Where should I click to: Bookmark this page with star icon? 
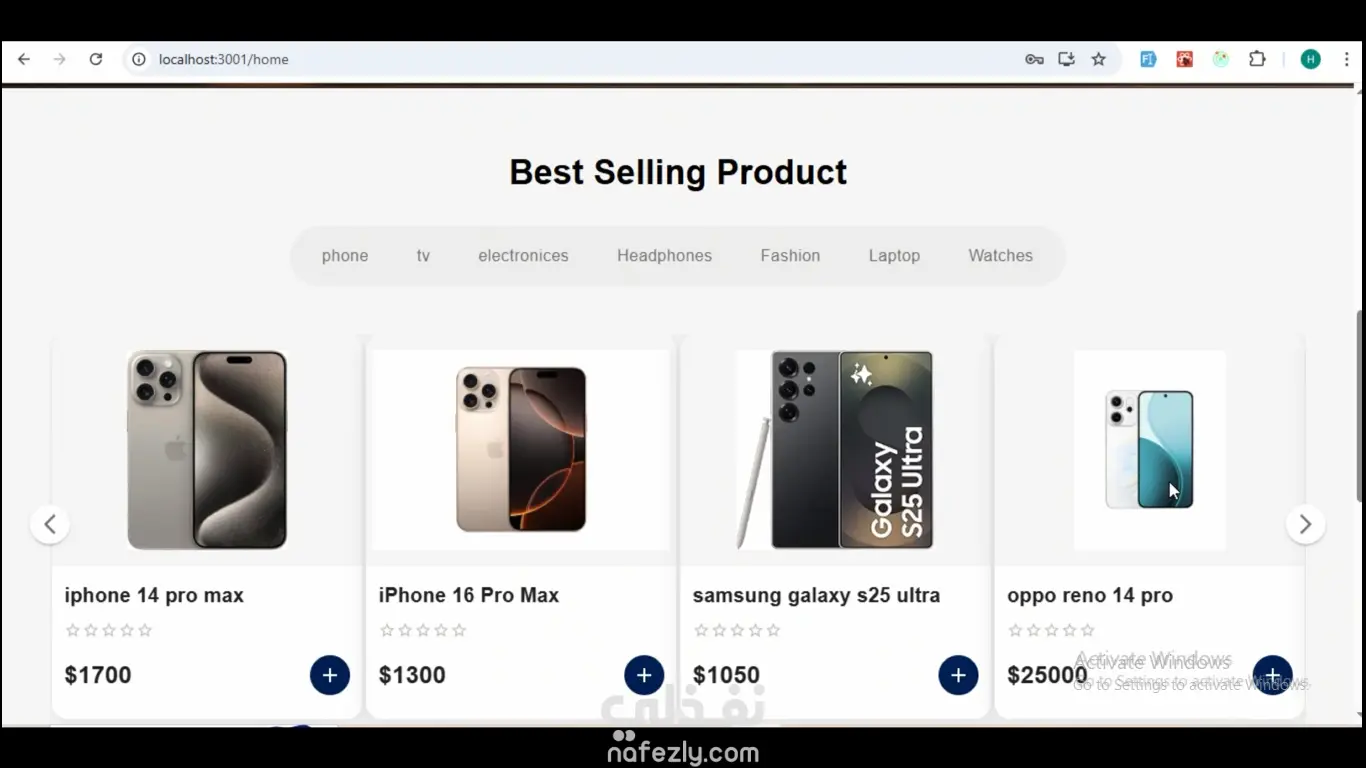click(1098, 59)
